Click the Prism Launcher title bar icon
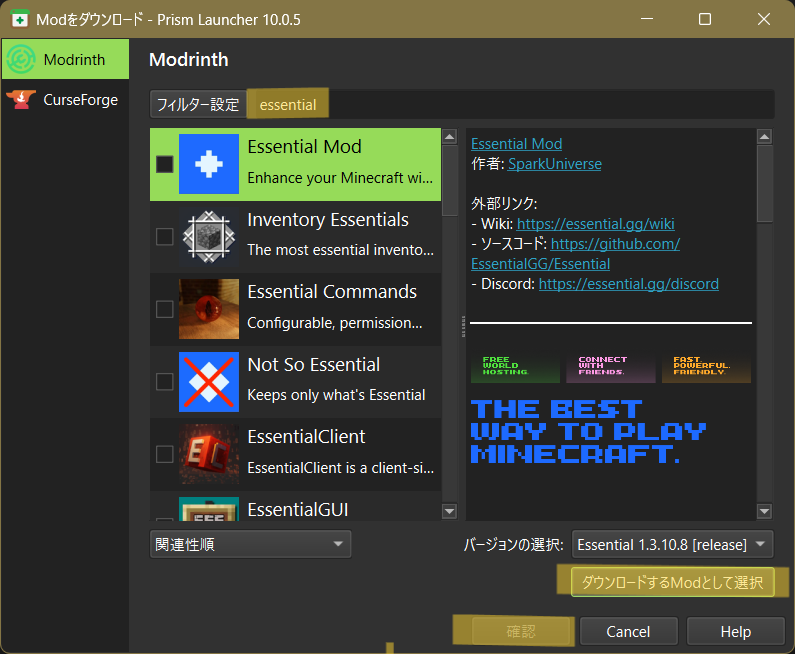795x654 pixels. pos(18,20)
